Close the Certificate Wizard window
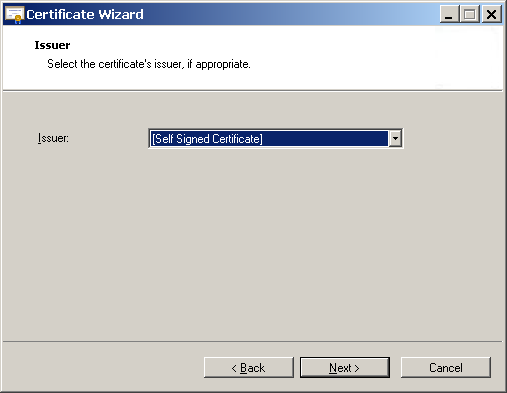The width and height of the screenshot is (507, 393). coord(491,14)
